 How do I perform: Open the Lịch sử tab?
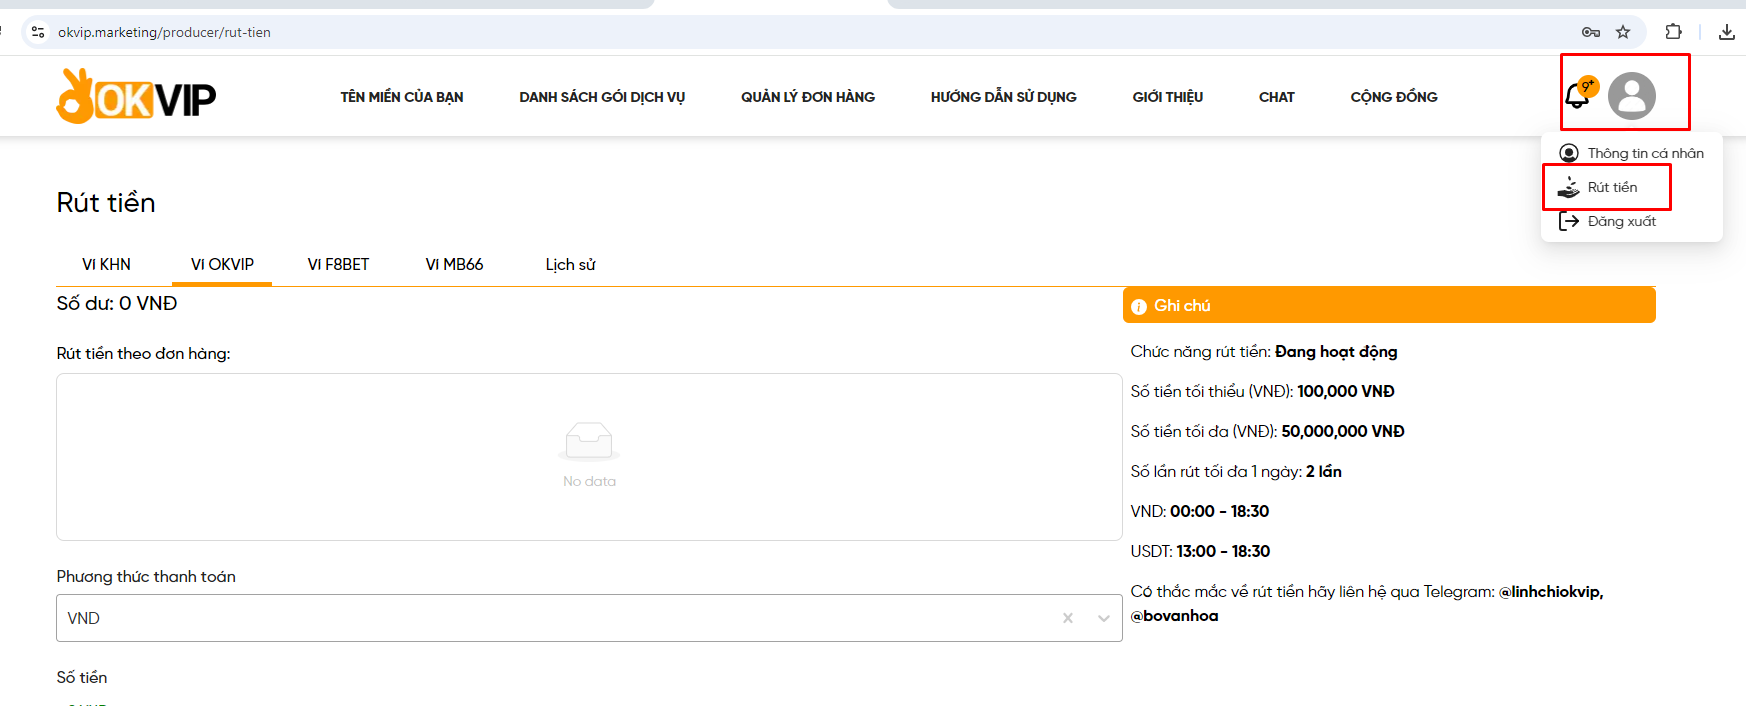coord(570,264)
